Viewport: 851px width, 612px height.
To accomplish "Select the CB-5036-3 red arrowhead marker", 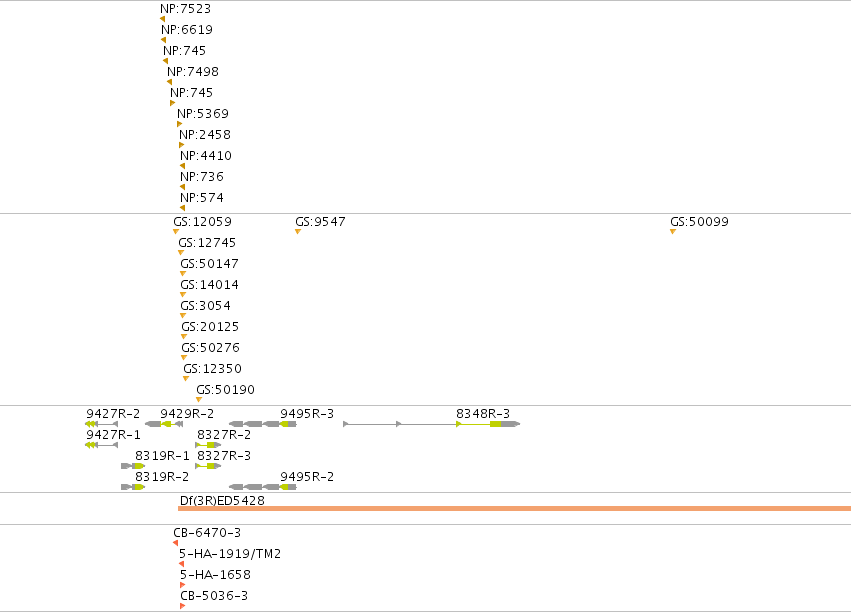I will tap(182, 606).
